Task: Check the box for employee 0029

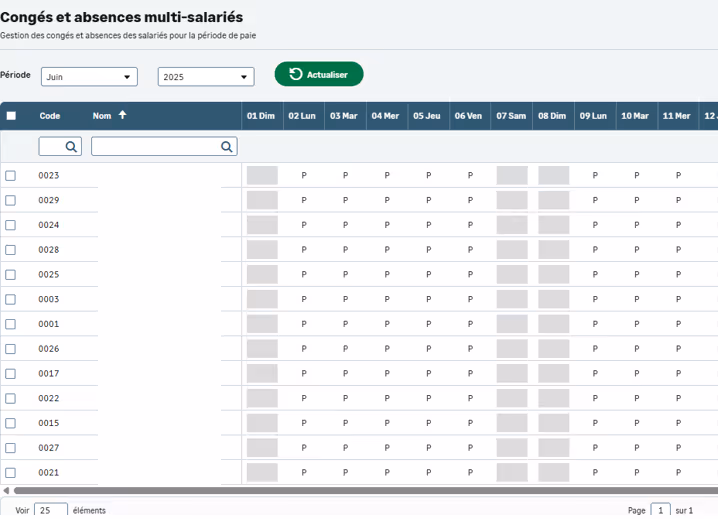Action: [11, 200]
